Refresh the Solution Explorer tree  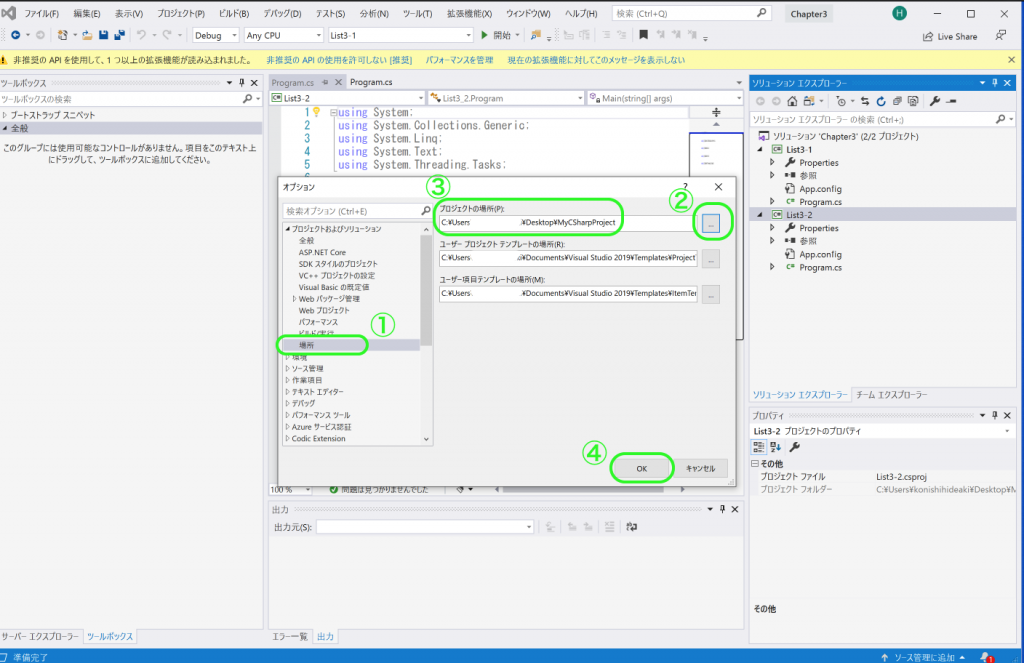[881, 101]
